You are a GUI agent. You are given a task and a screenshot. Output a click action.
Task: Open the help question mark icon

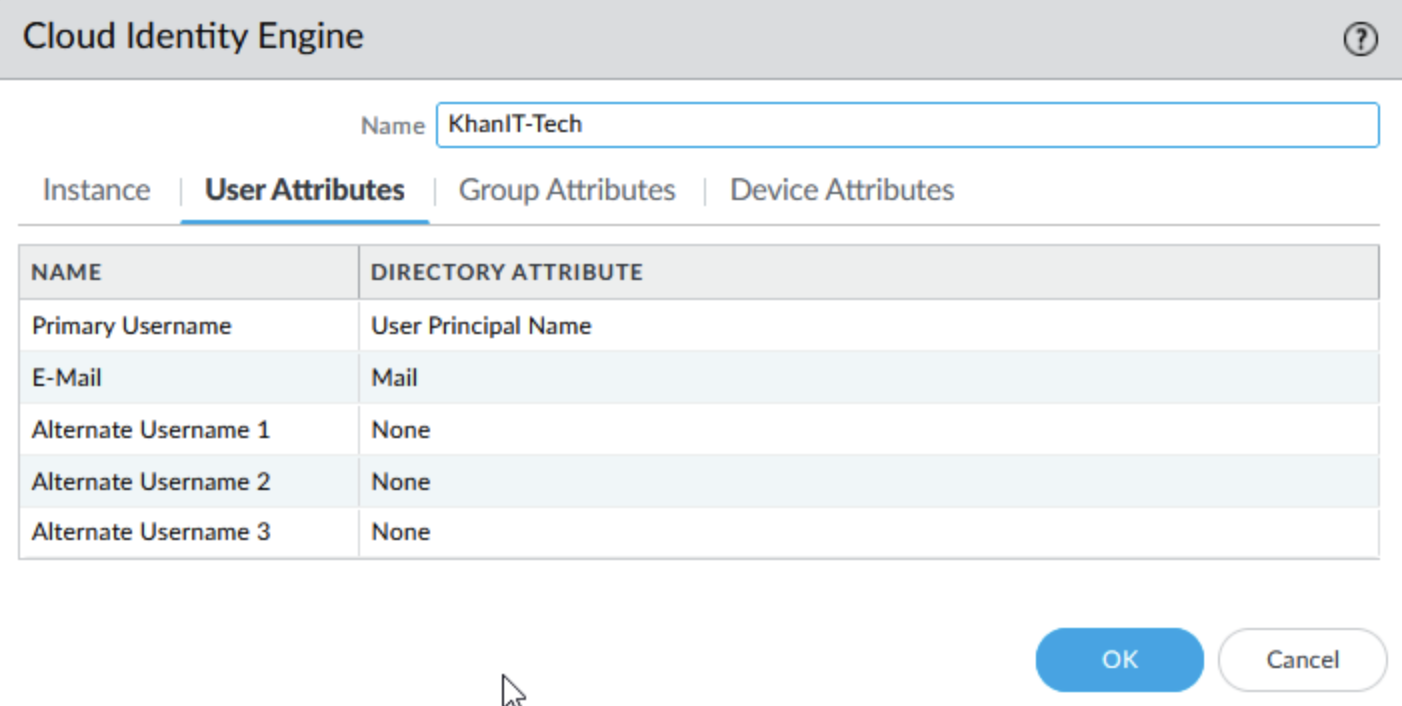point(1360,41)
